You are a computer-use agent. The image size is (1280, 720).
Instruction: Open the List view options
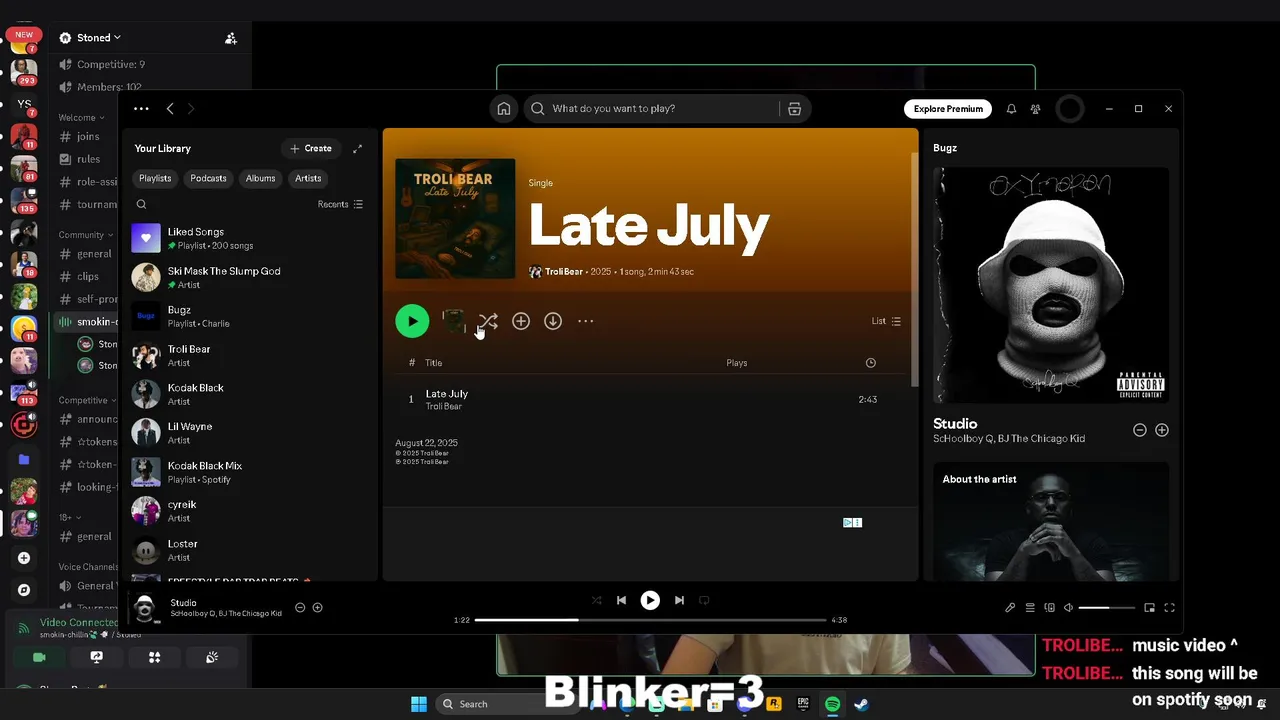pos(886,321)
